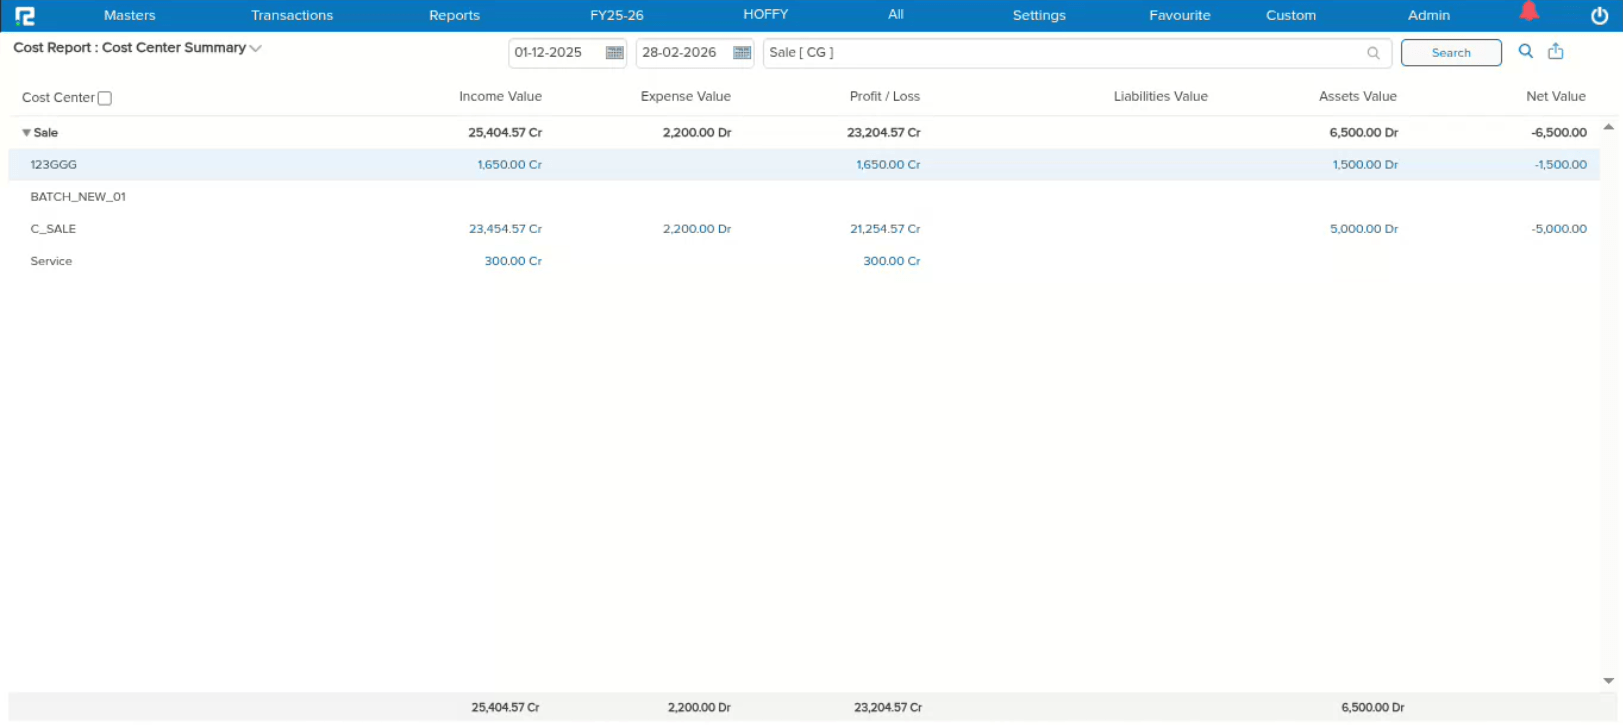Viewport: 1623px width, 725px height.
Task: Open the Cost Center Summary report dropdown
Action: tap(255, 48)
